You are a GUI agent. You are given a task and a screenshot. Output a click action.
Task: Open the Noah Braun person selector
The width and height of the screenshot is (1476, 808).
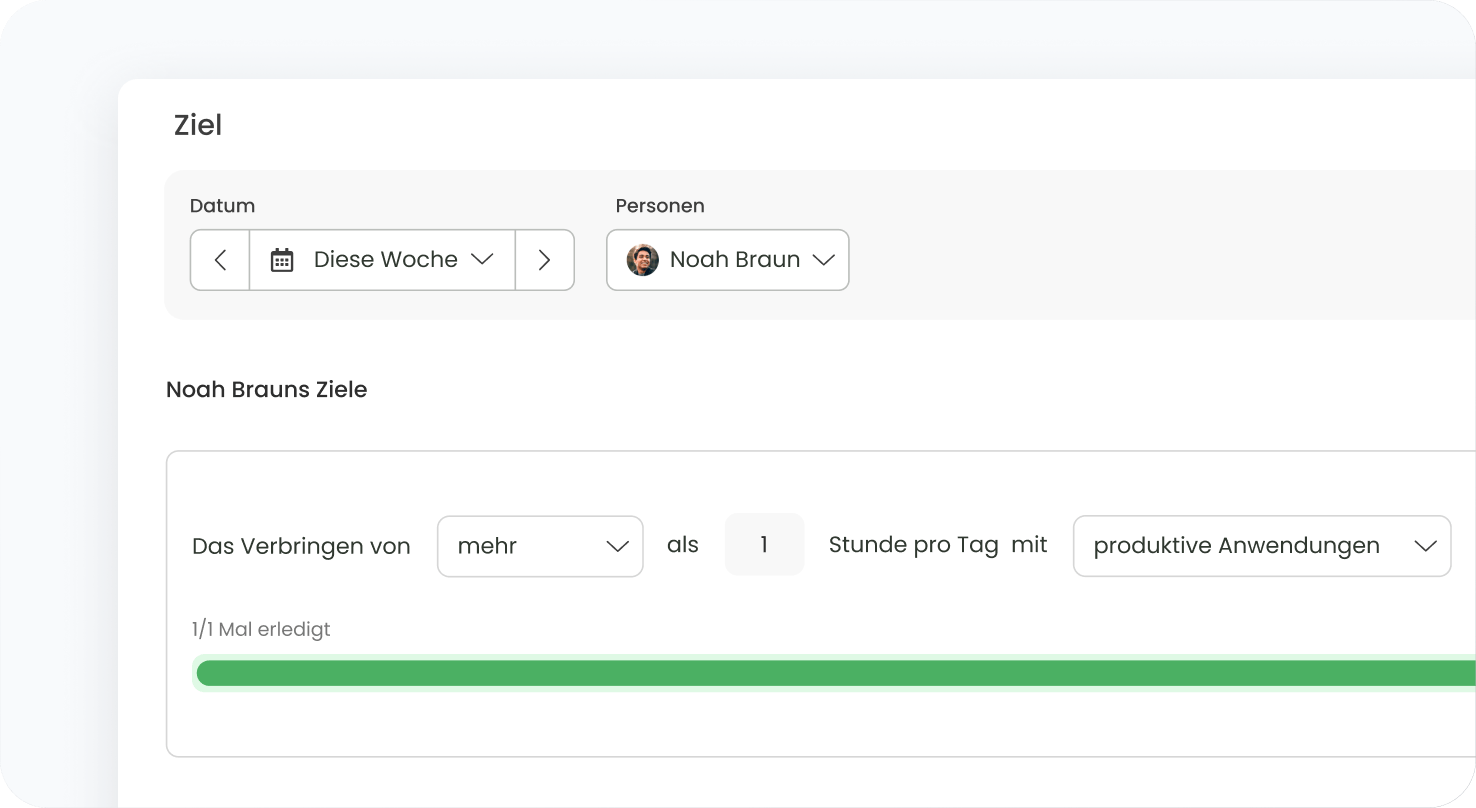tap(734, 260)
